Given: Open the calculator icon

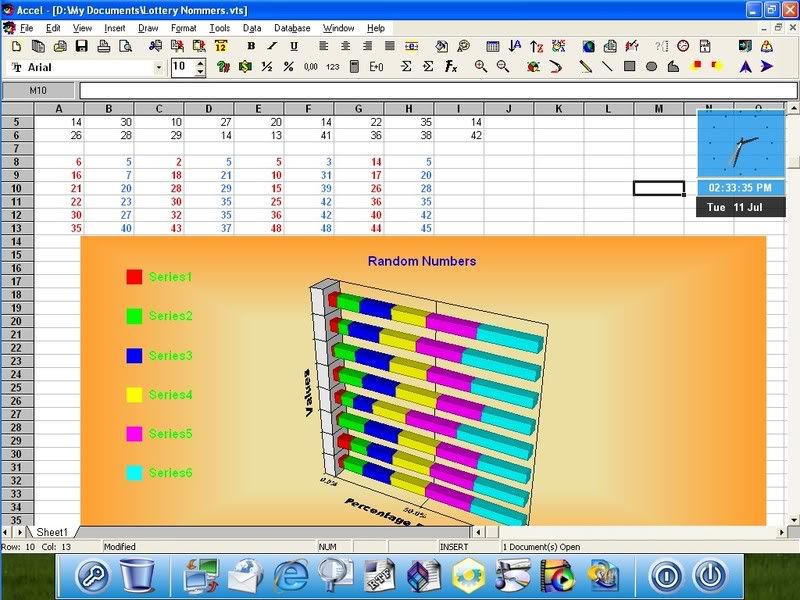Looking at the screenshot, I should (354, 66).
